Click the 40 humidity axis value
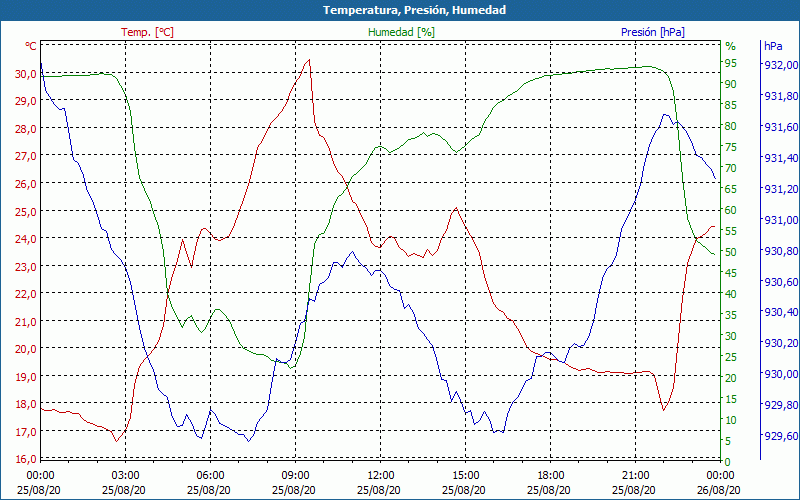 tap(731, 294)
